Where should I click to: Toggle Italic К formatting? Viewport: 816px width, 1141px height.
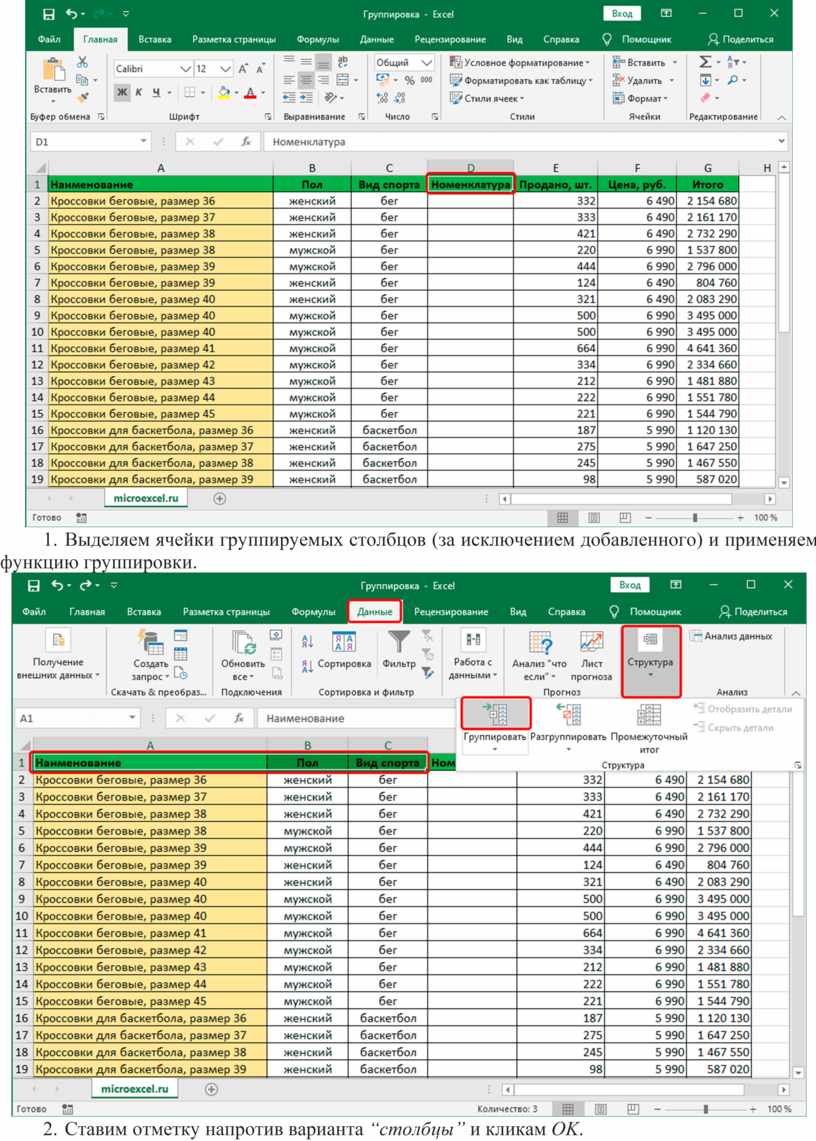(x=138, y=92)
